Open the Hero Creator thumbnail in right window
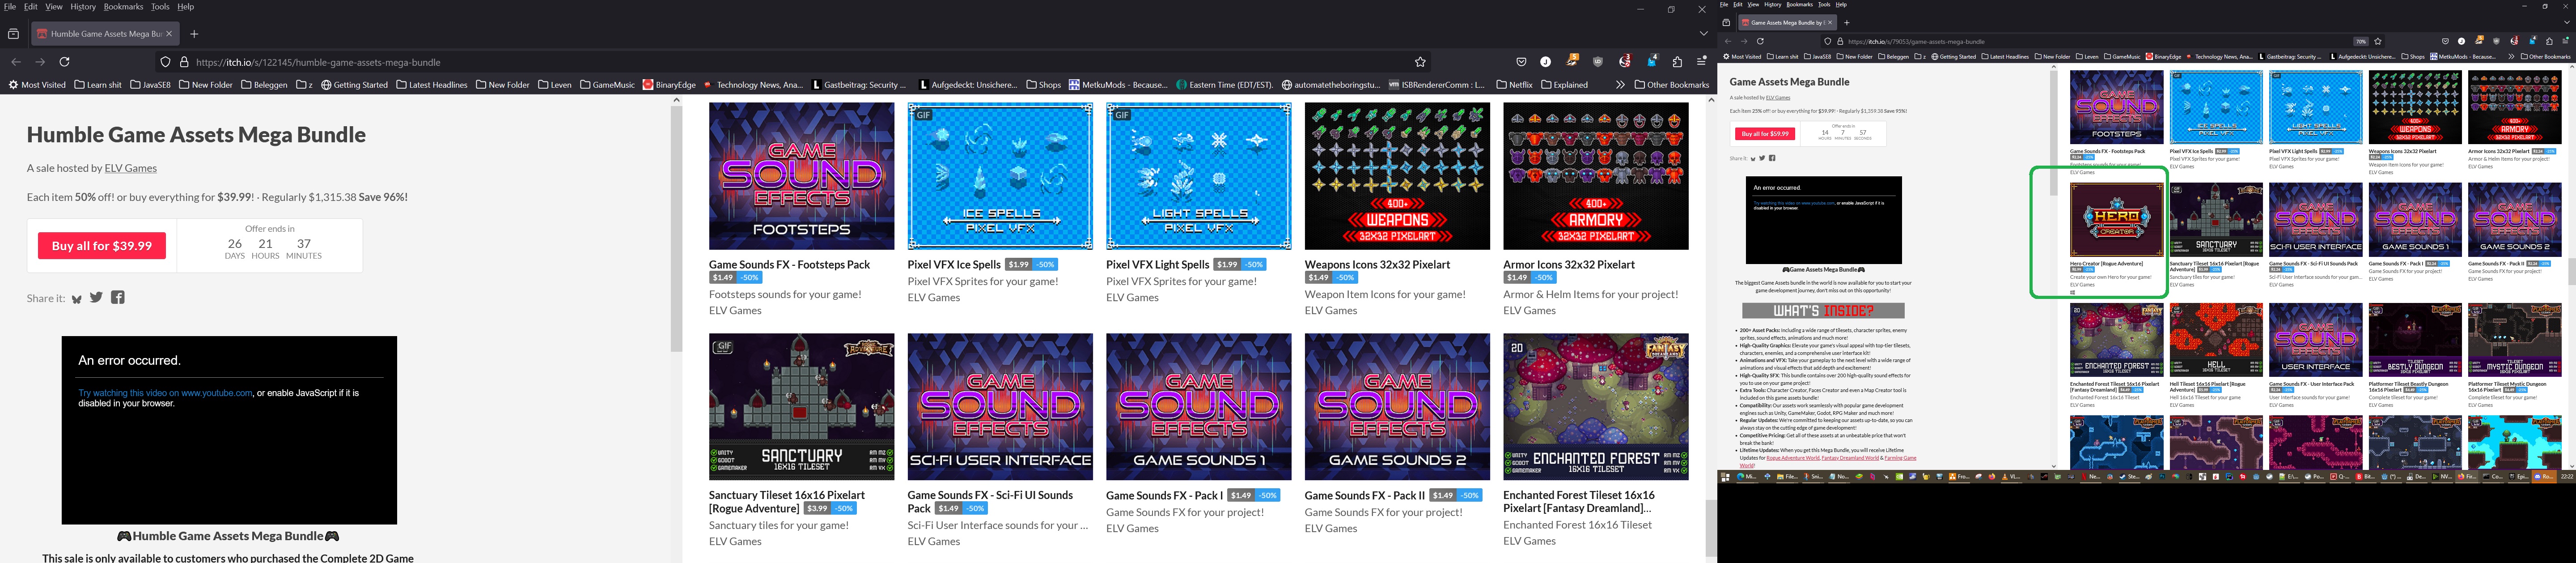 pyautogui.click(x=2116, y=220)
